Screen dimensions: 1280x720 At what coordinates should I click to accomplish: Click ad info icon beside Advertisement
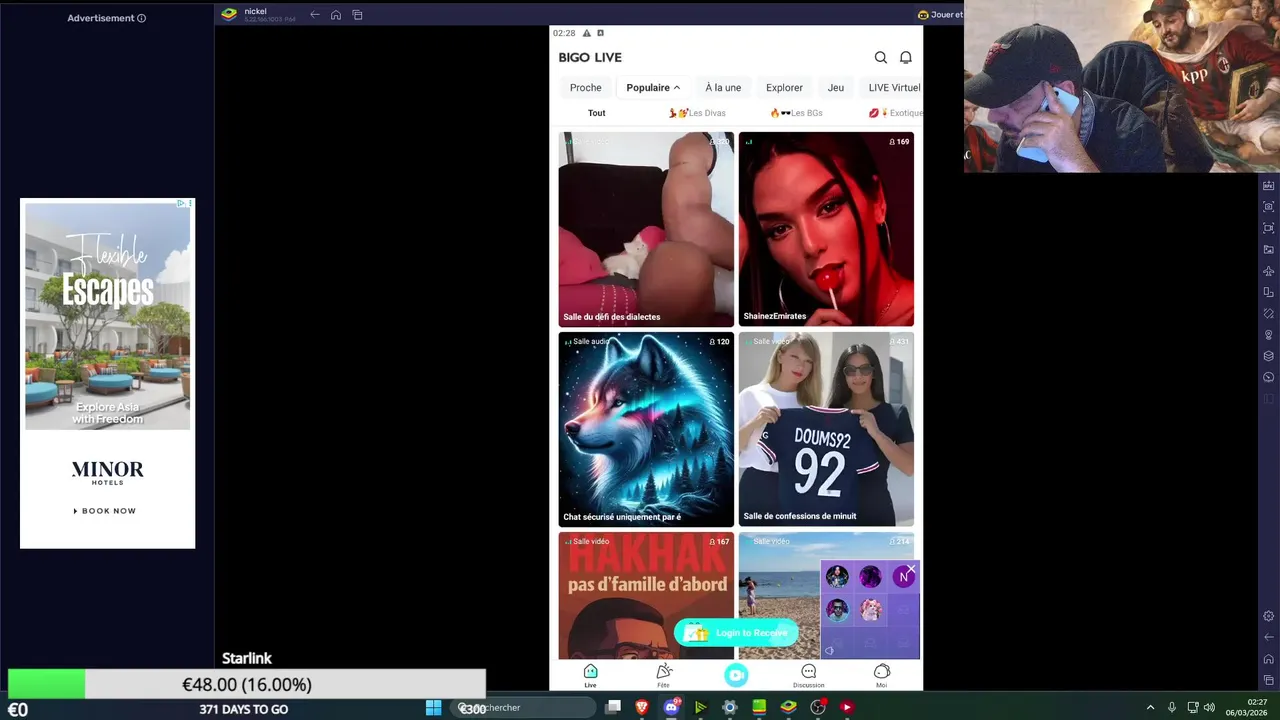coord(141,18)
